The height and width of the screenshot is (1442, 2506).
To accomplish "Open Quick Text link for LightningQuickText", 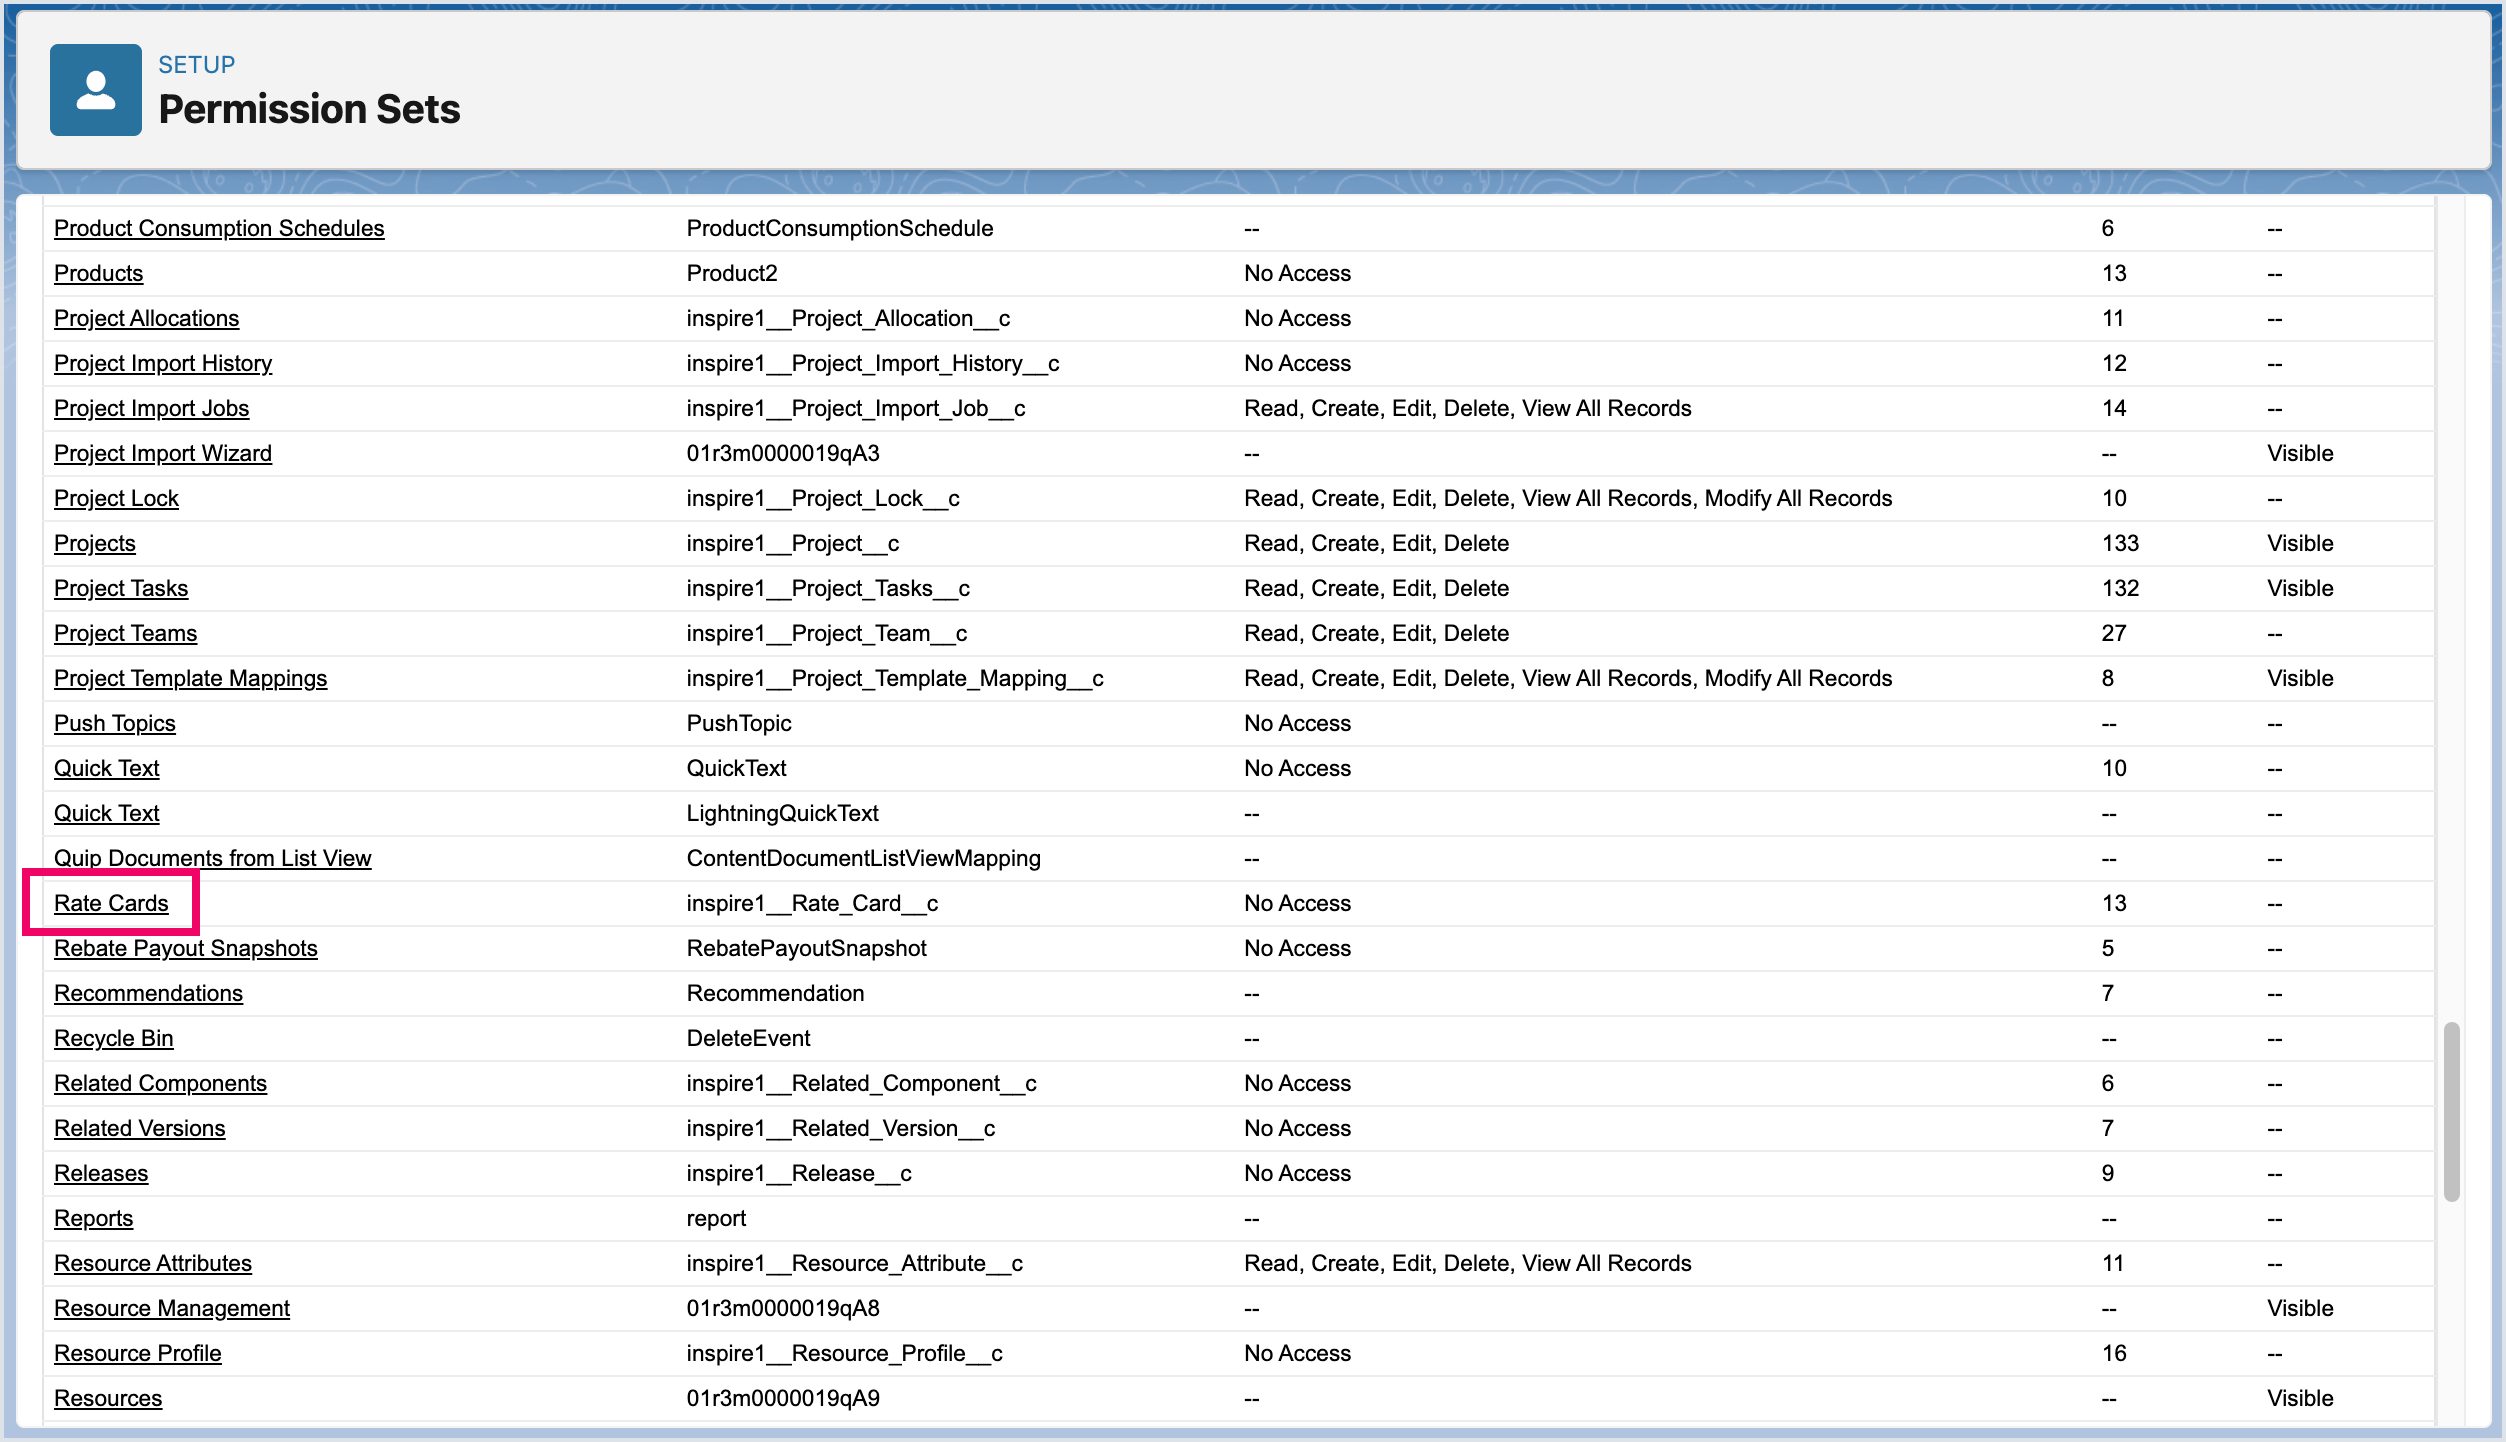I will (x=106, y=813).
